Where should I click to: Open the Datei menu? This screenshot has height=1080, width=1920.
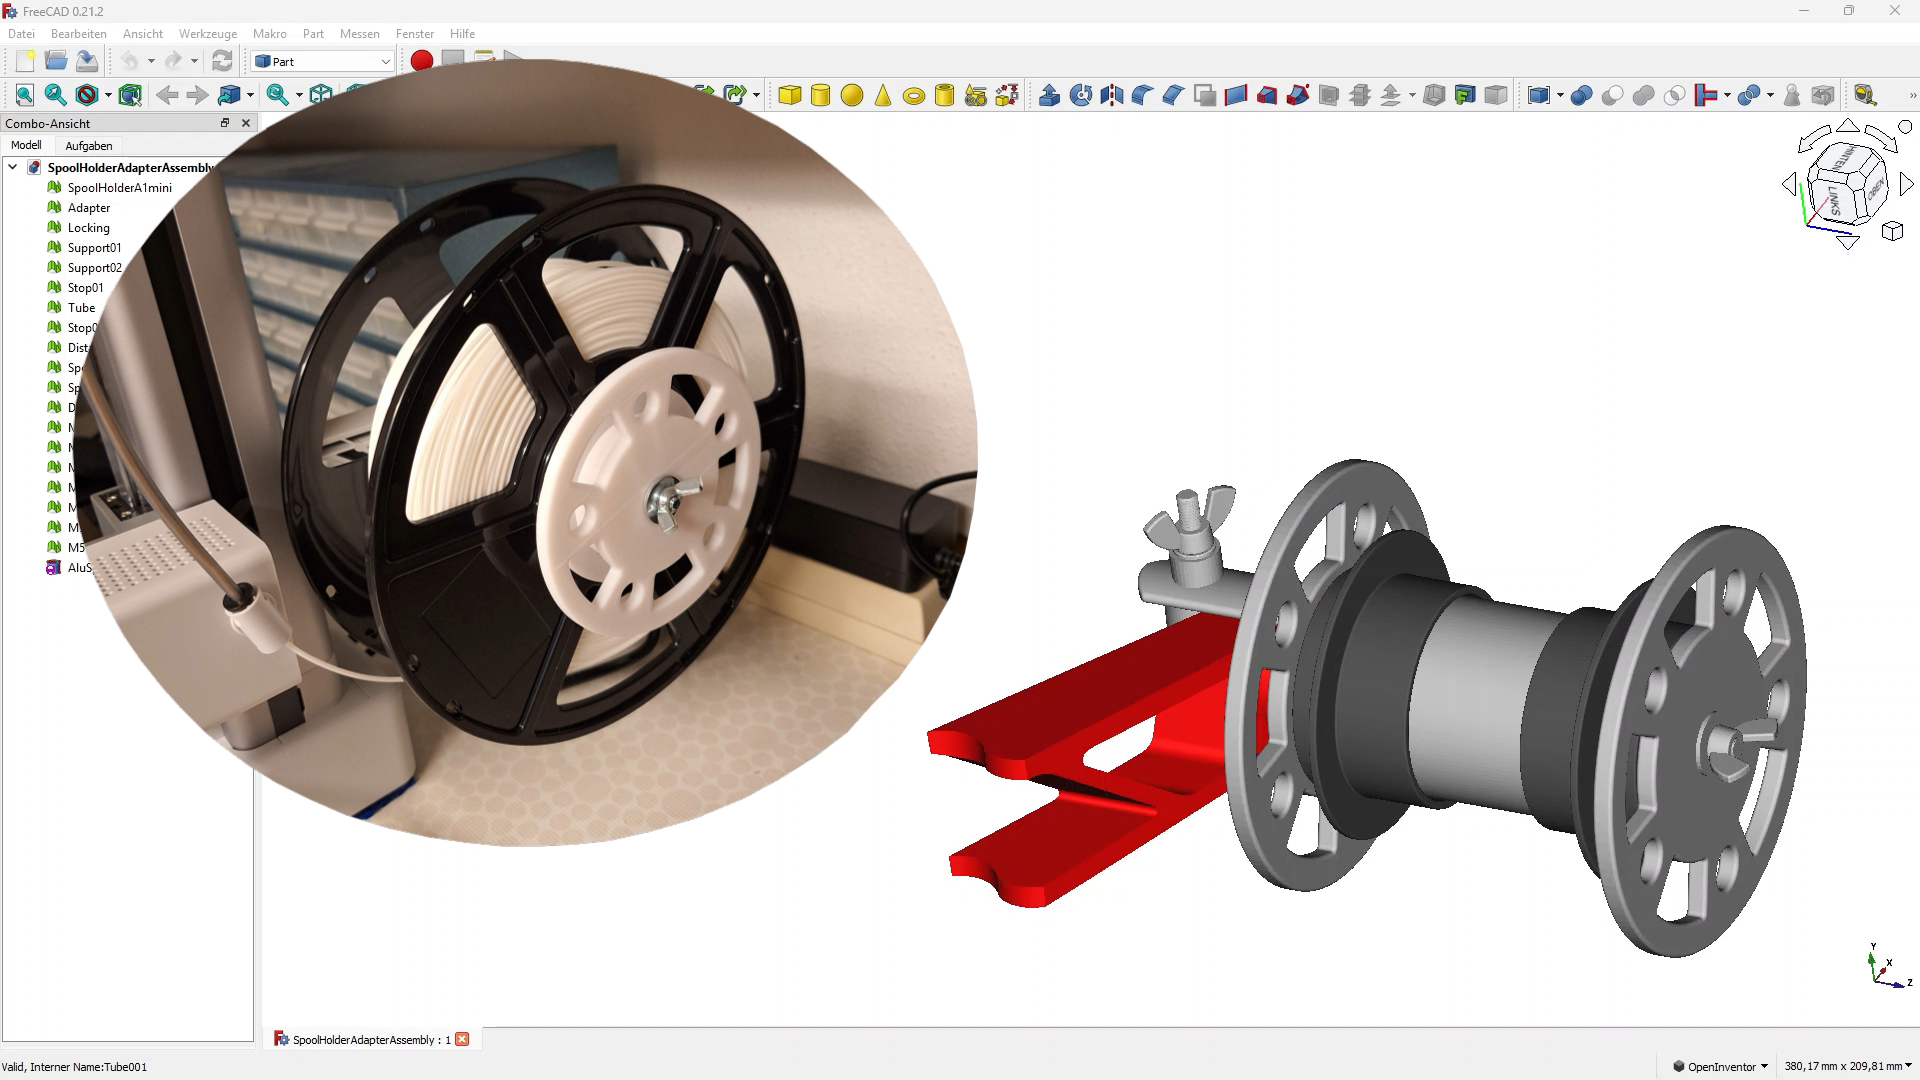(21, 33)
